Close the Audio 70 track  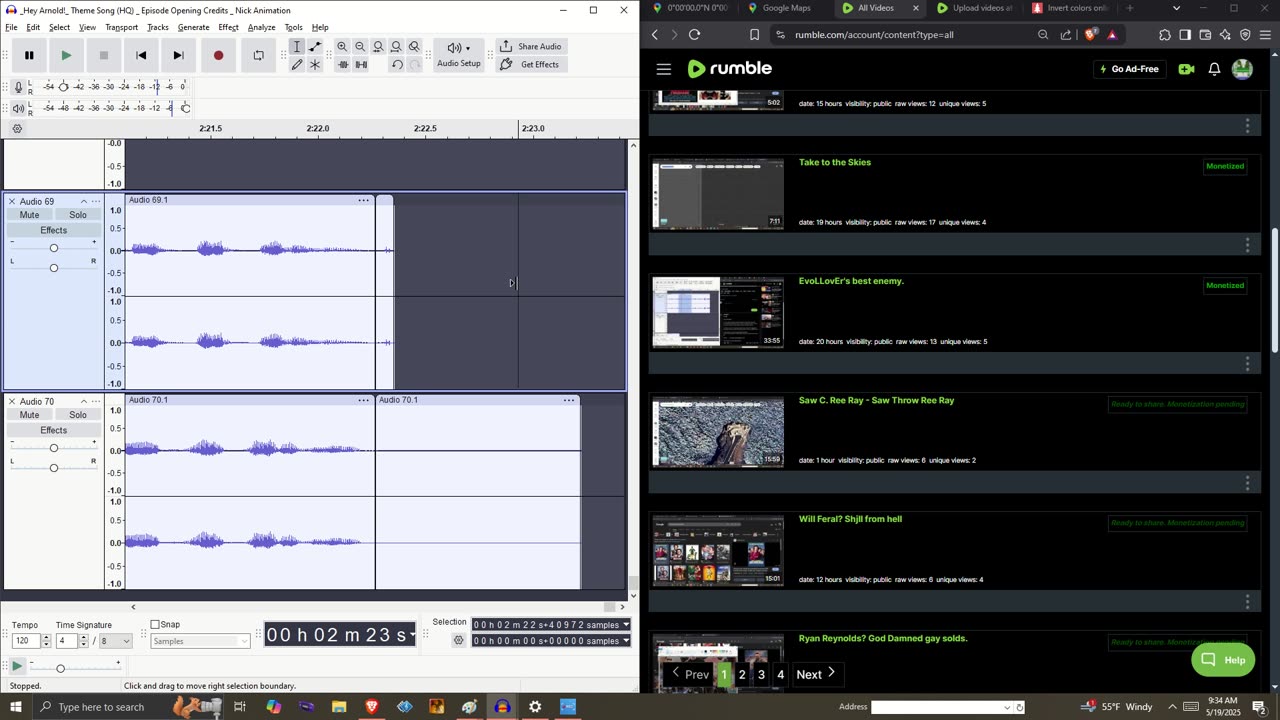tap(12, 401)
